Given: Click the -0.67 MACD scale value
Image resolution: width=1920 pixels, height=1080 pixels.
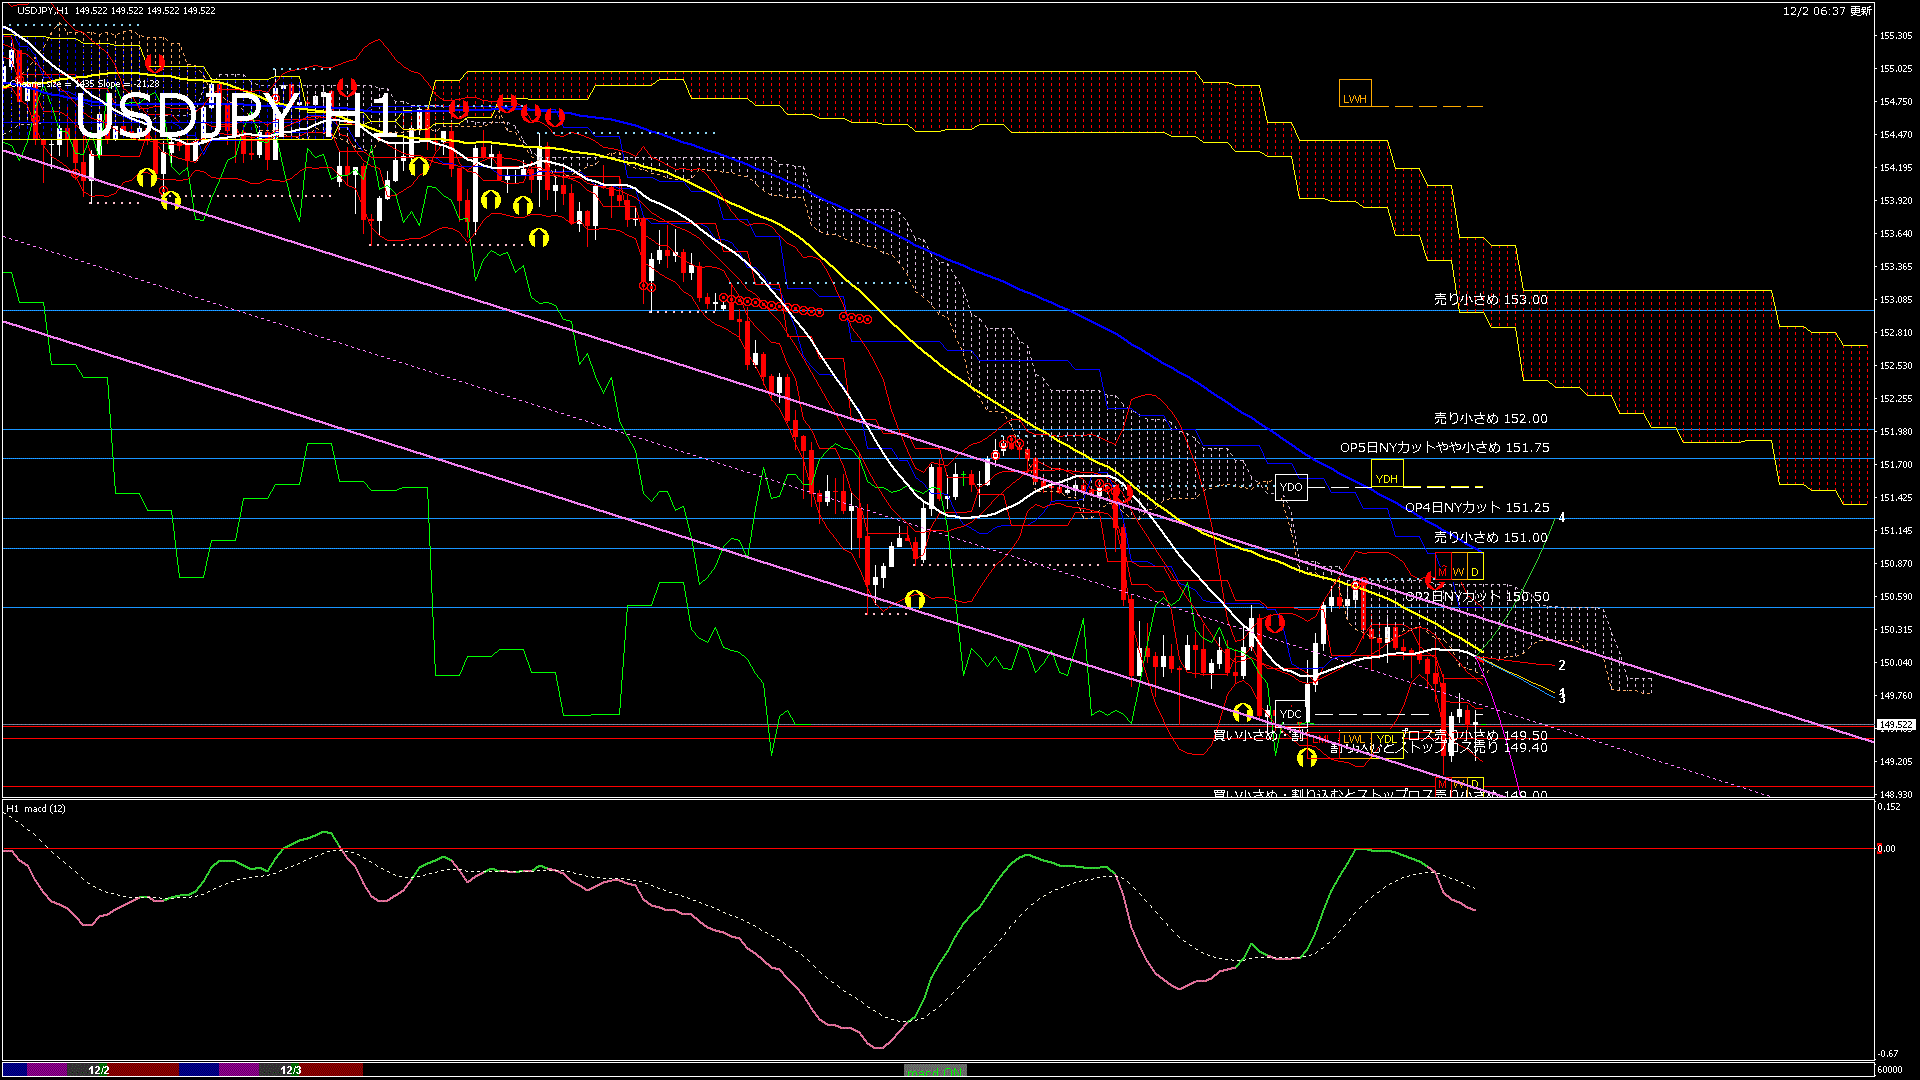Looking at the screenshot, I should (x=1888, y=1054).
